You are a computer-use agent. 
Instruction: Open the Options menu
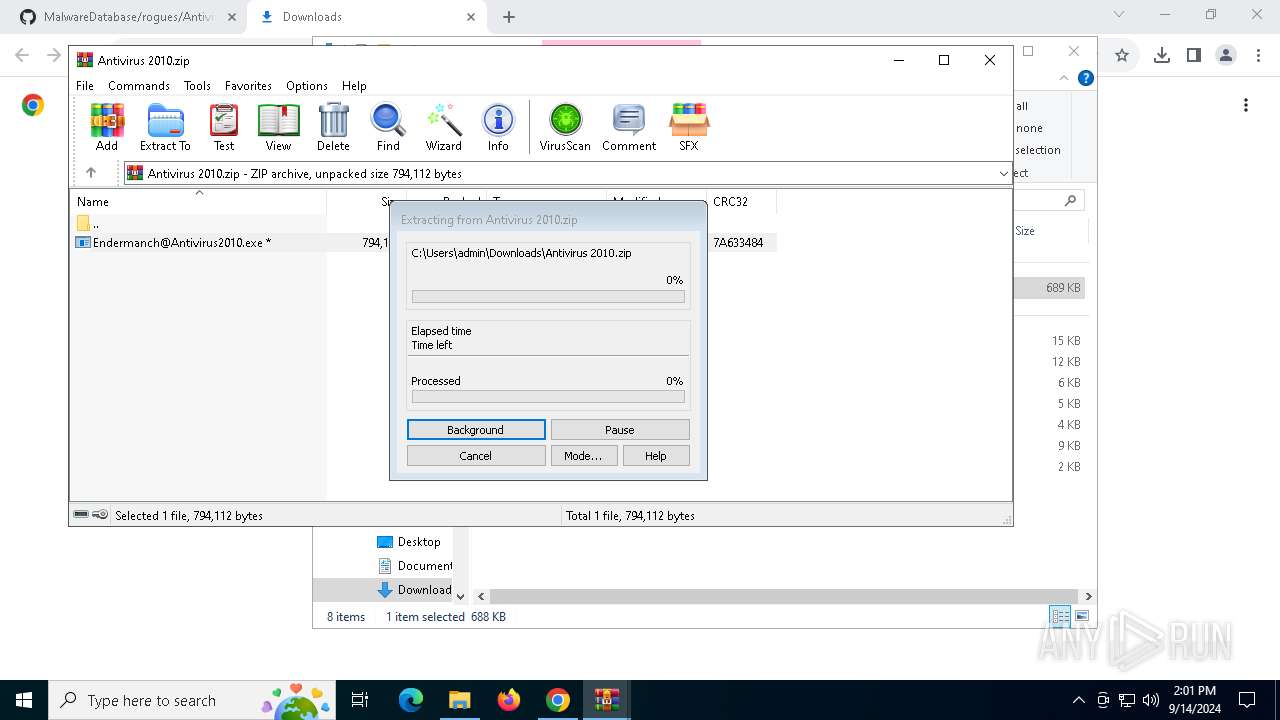tap(307, 86)
